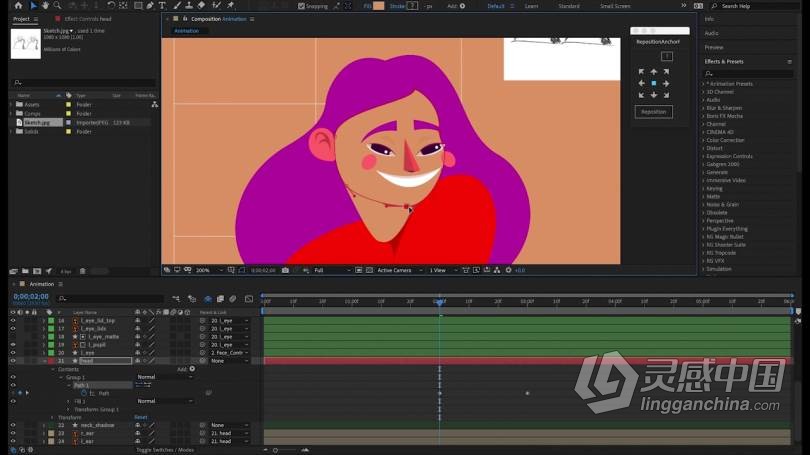The height and width of the screenshot is (455, 810).
Task: Select the Pen tool
Action: 150,6
